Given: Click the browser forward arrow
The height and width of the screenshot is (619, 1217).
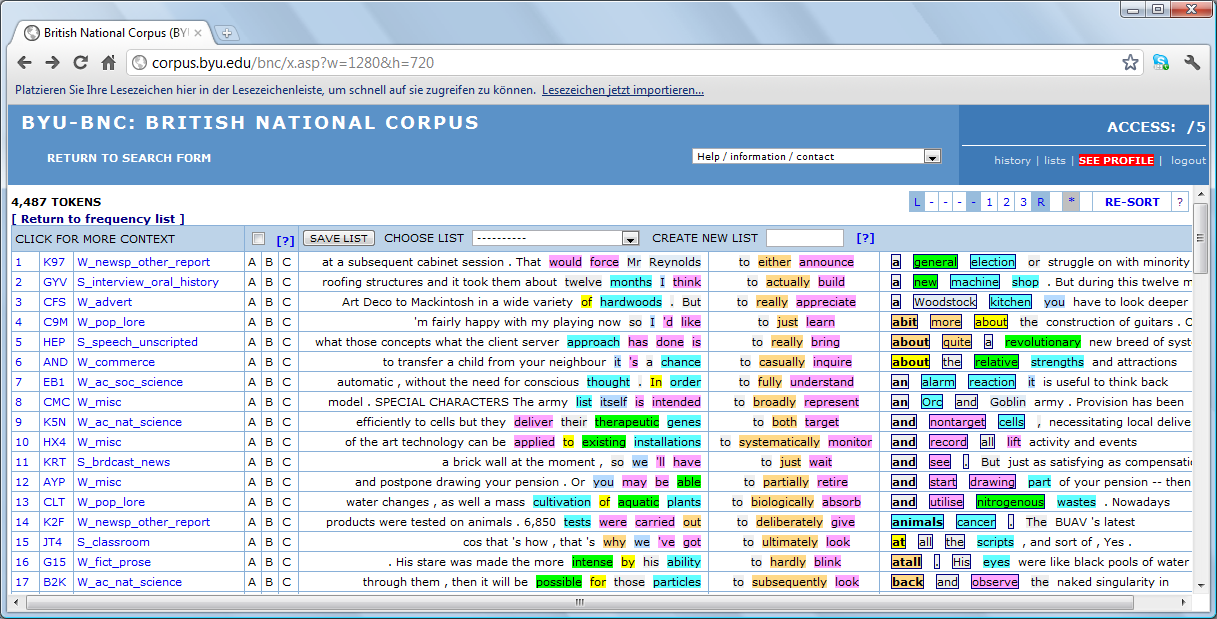Looking at the screenshot, I should pos(53,63).
